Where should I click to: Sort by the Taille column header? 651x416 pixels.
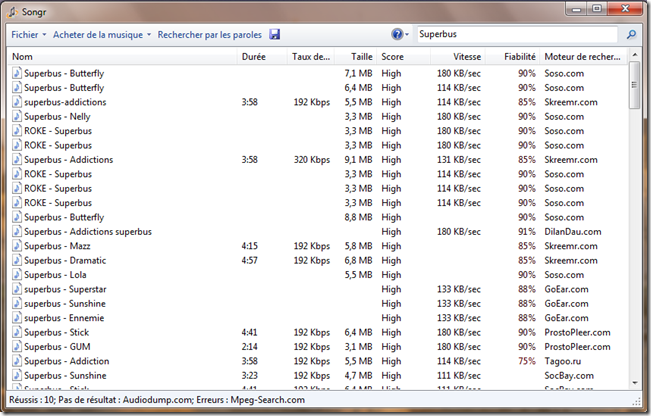[356, 57]
